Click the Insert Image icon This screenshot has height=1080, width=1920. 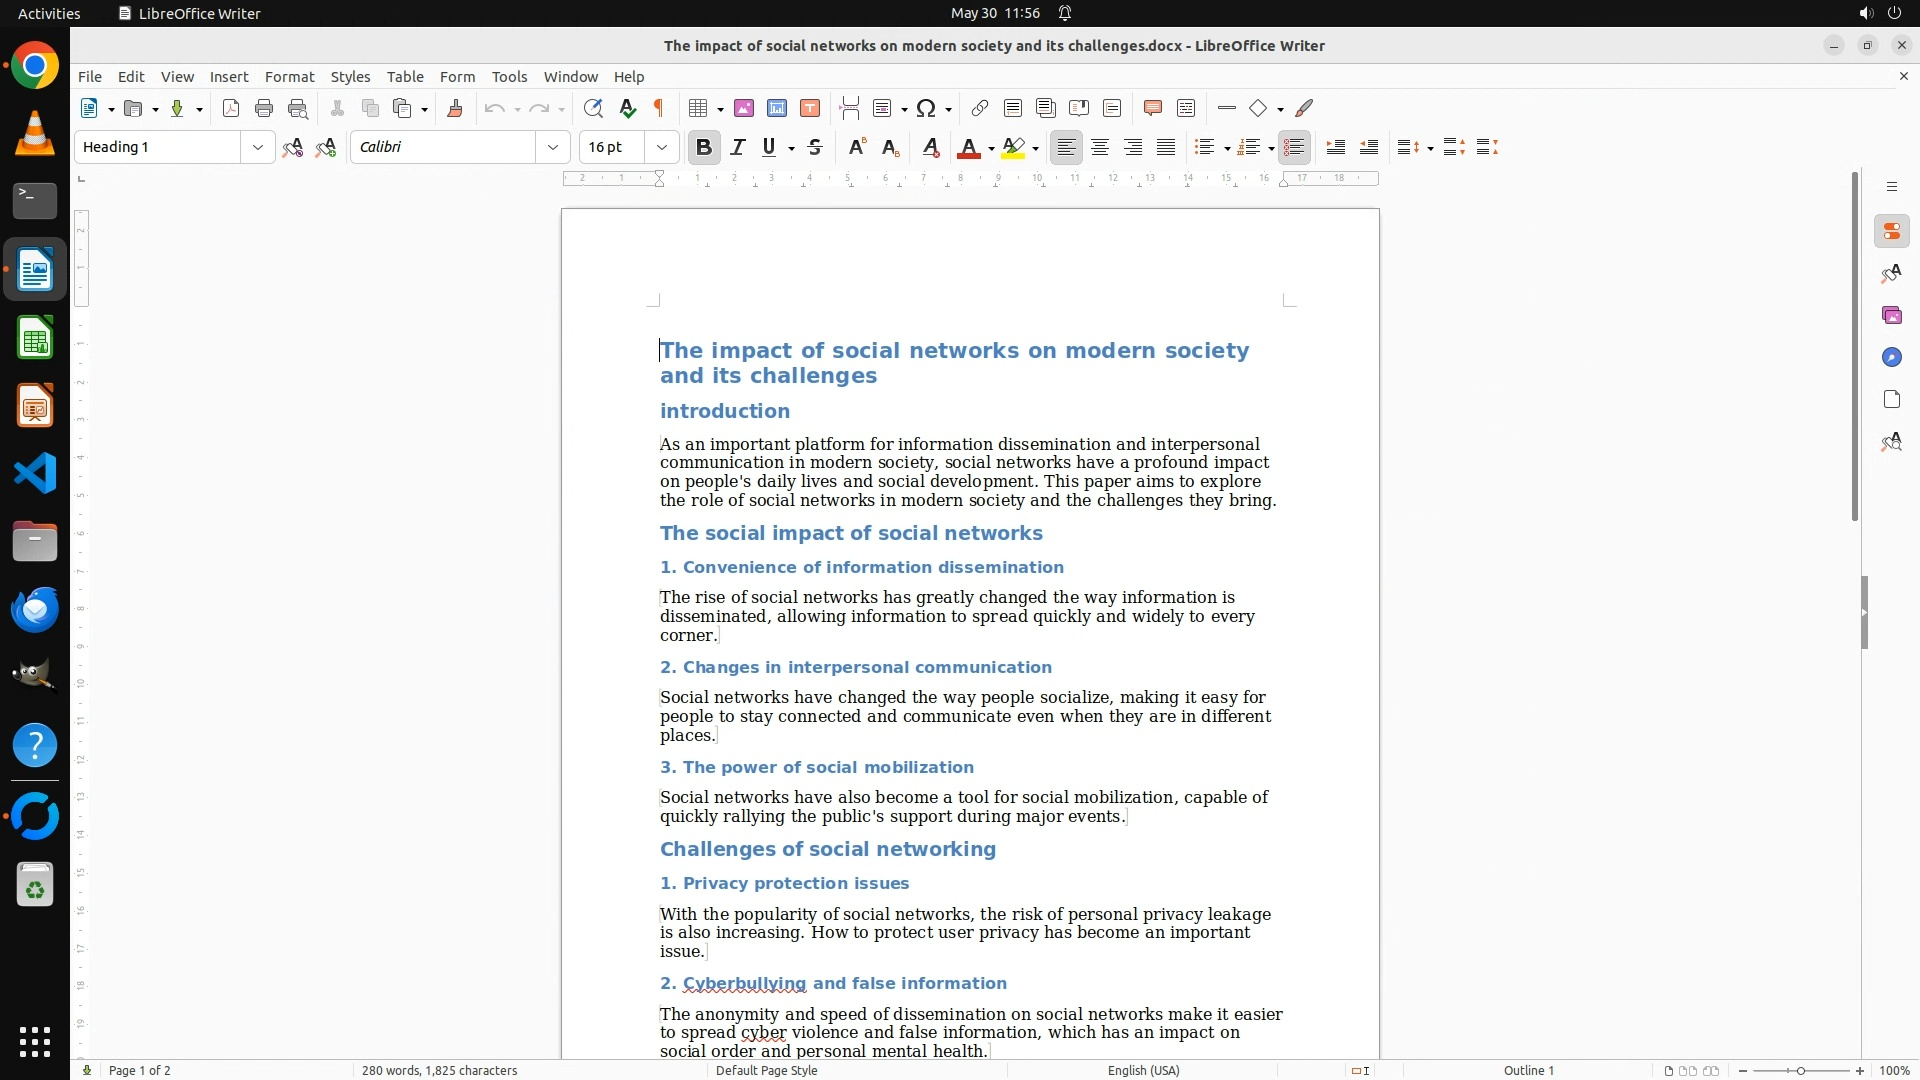[x=744, y=109]
